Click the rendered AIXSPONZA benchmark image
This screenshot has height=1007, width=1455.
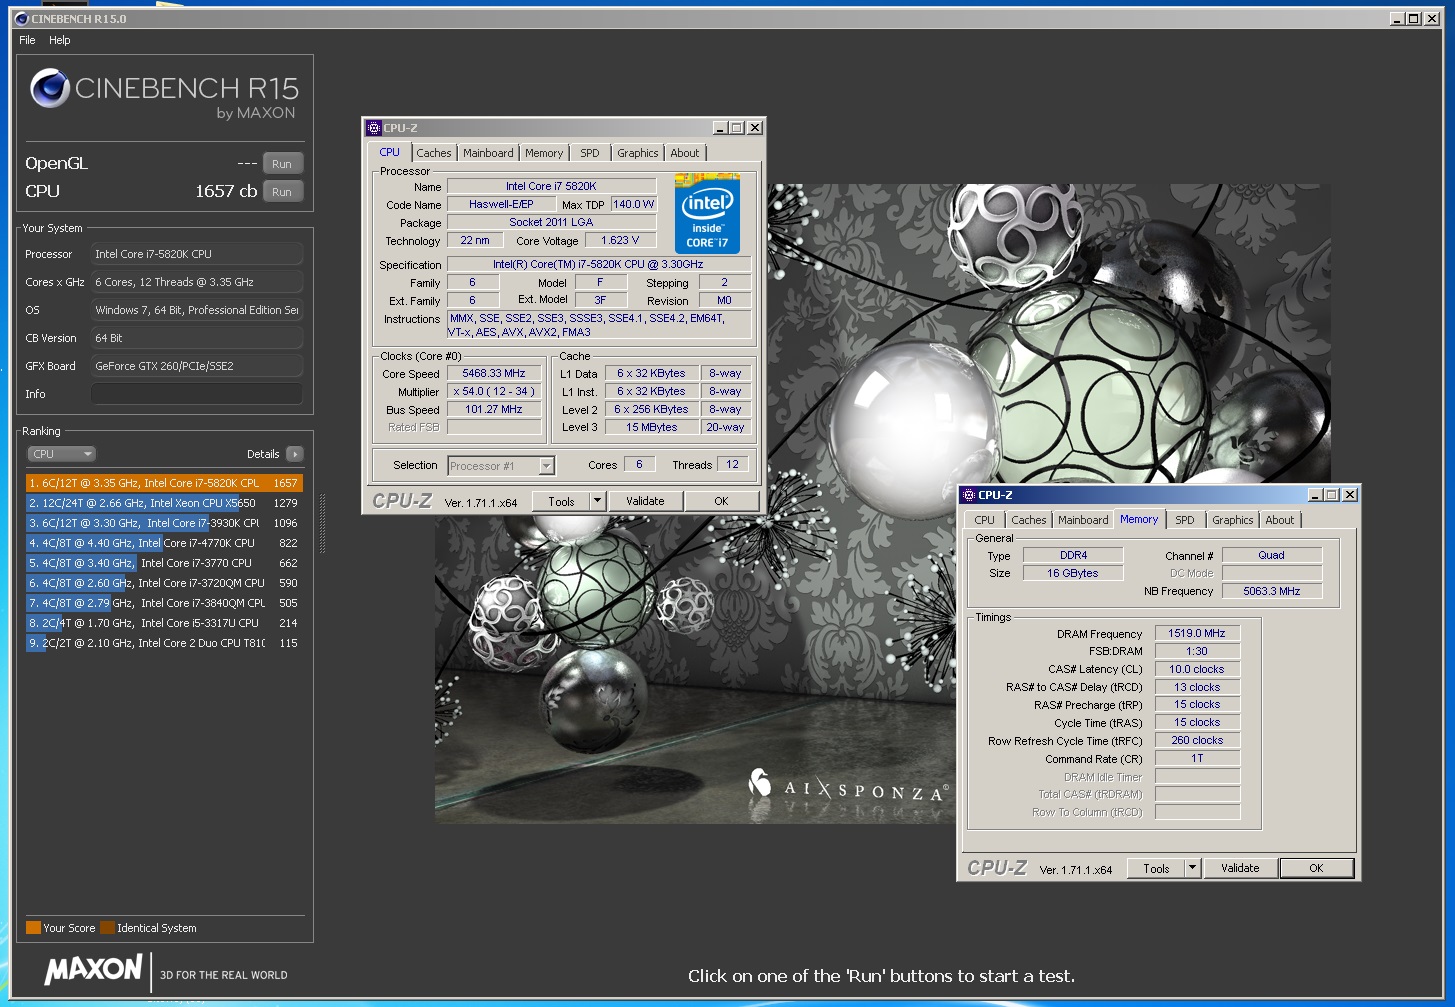(882, 504)
